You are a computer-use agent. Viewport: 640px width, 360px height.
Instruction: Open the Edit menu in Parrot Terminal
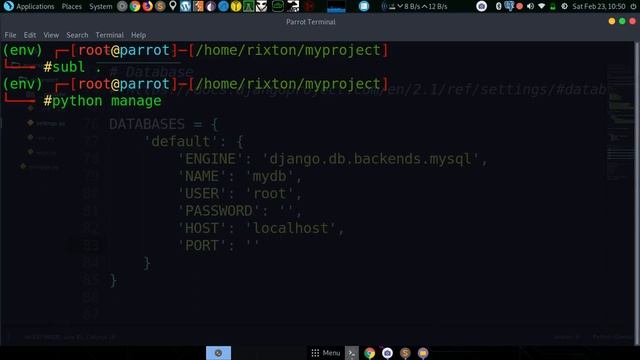[x=30, y=35]
